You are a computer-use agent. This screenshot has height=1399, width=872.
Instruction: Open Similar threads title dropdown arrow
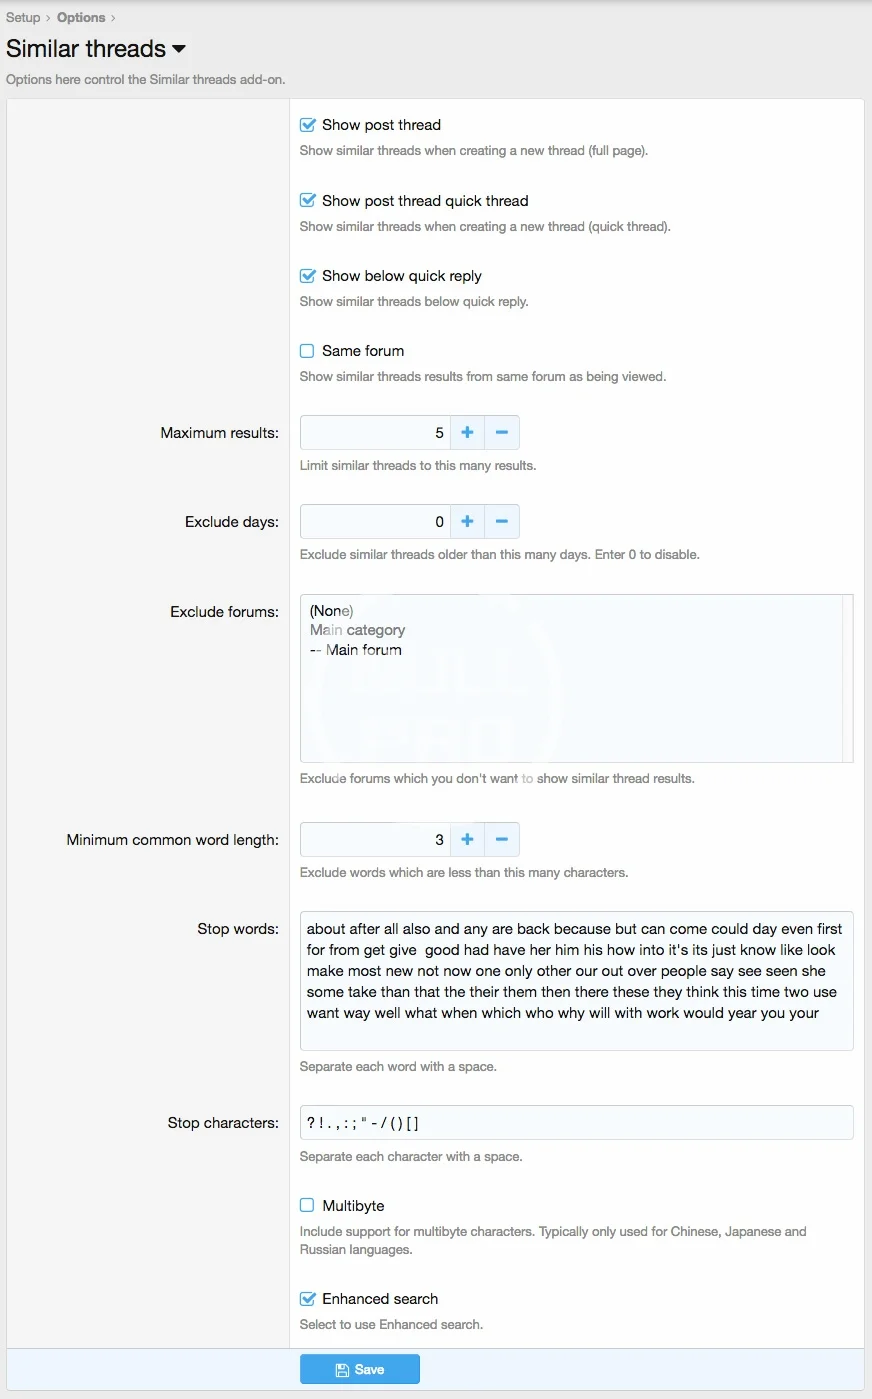pos(179,49)
